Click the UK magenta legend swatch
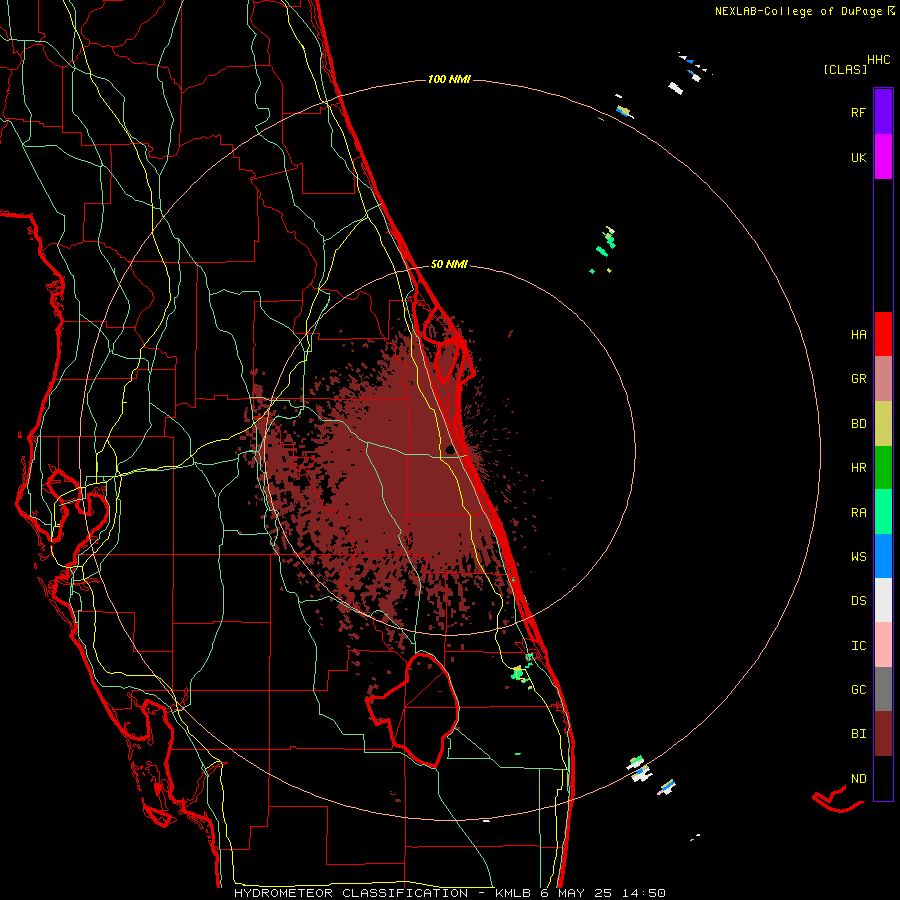 (883, 157)
